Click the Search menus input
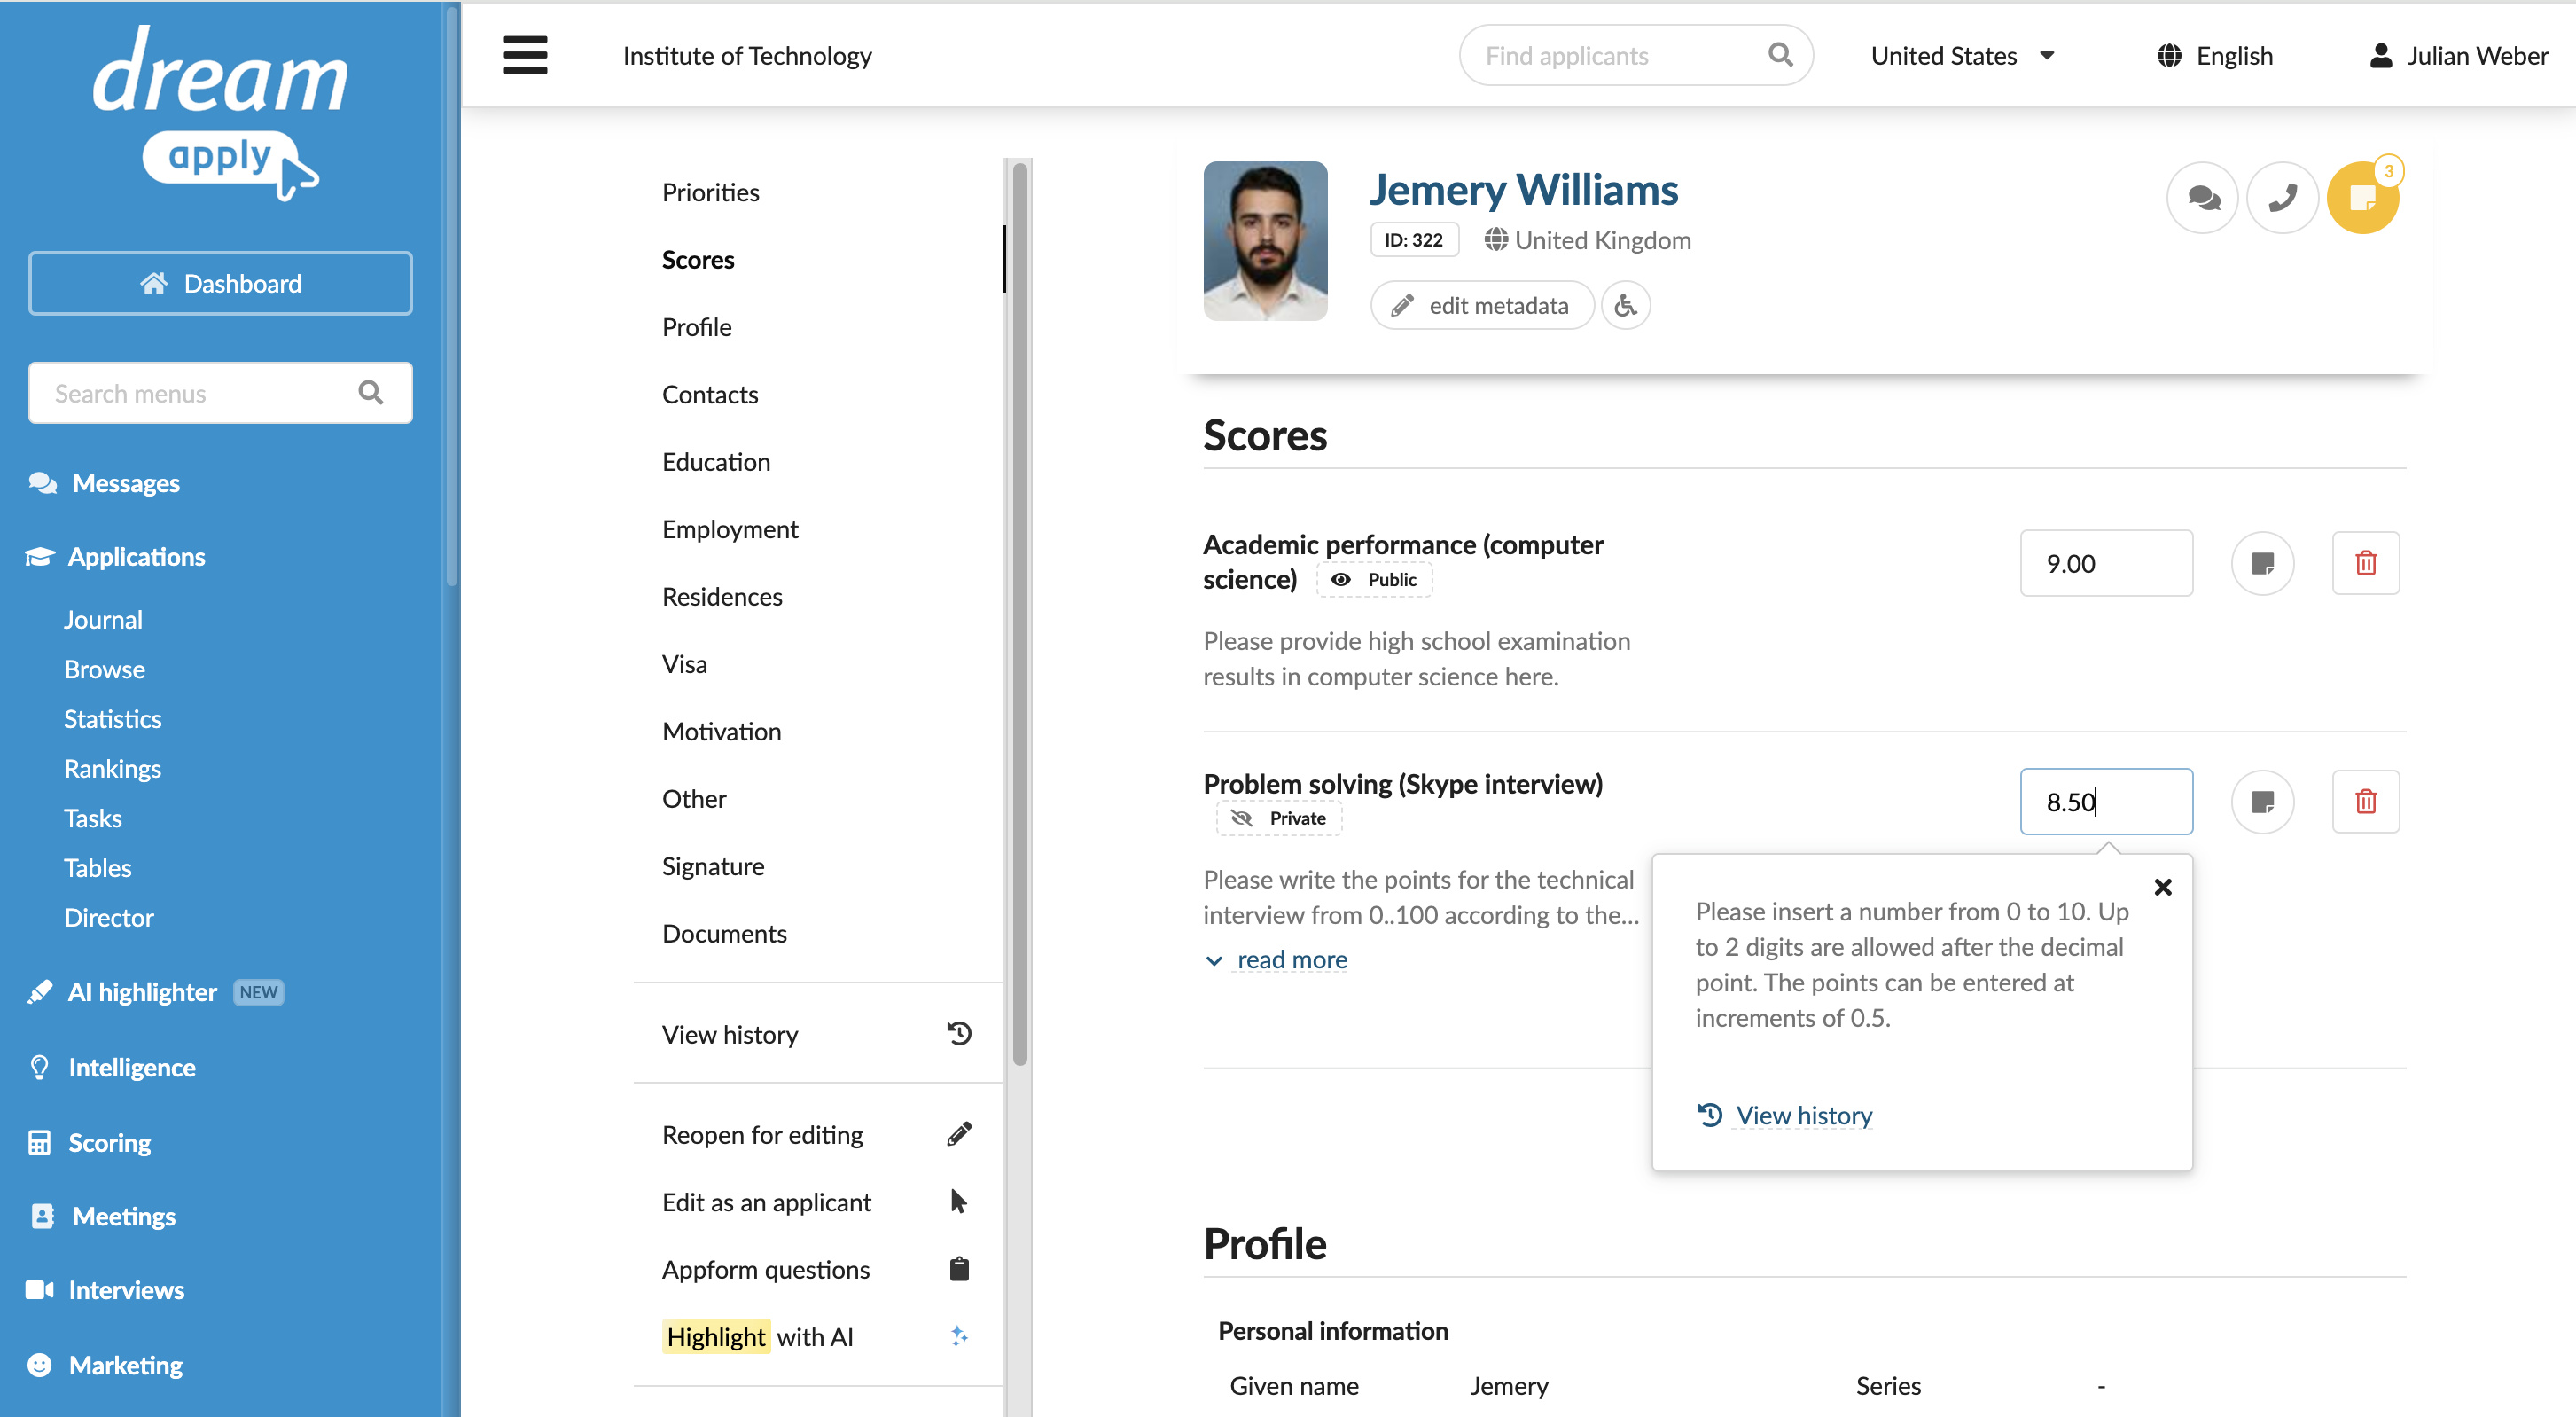Screen dimensions: 2576x1417 [220, 393]
